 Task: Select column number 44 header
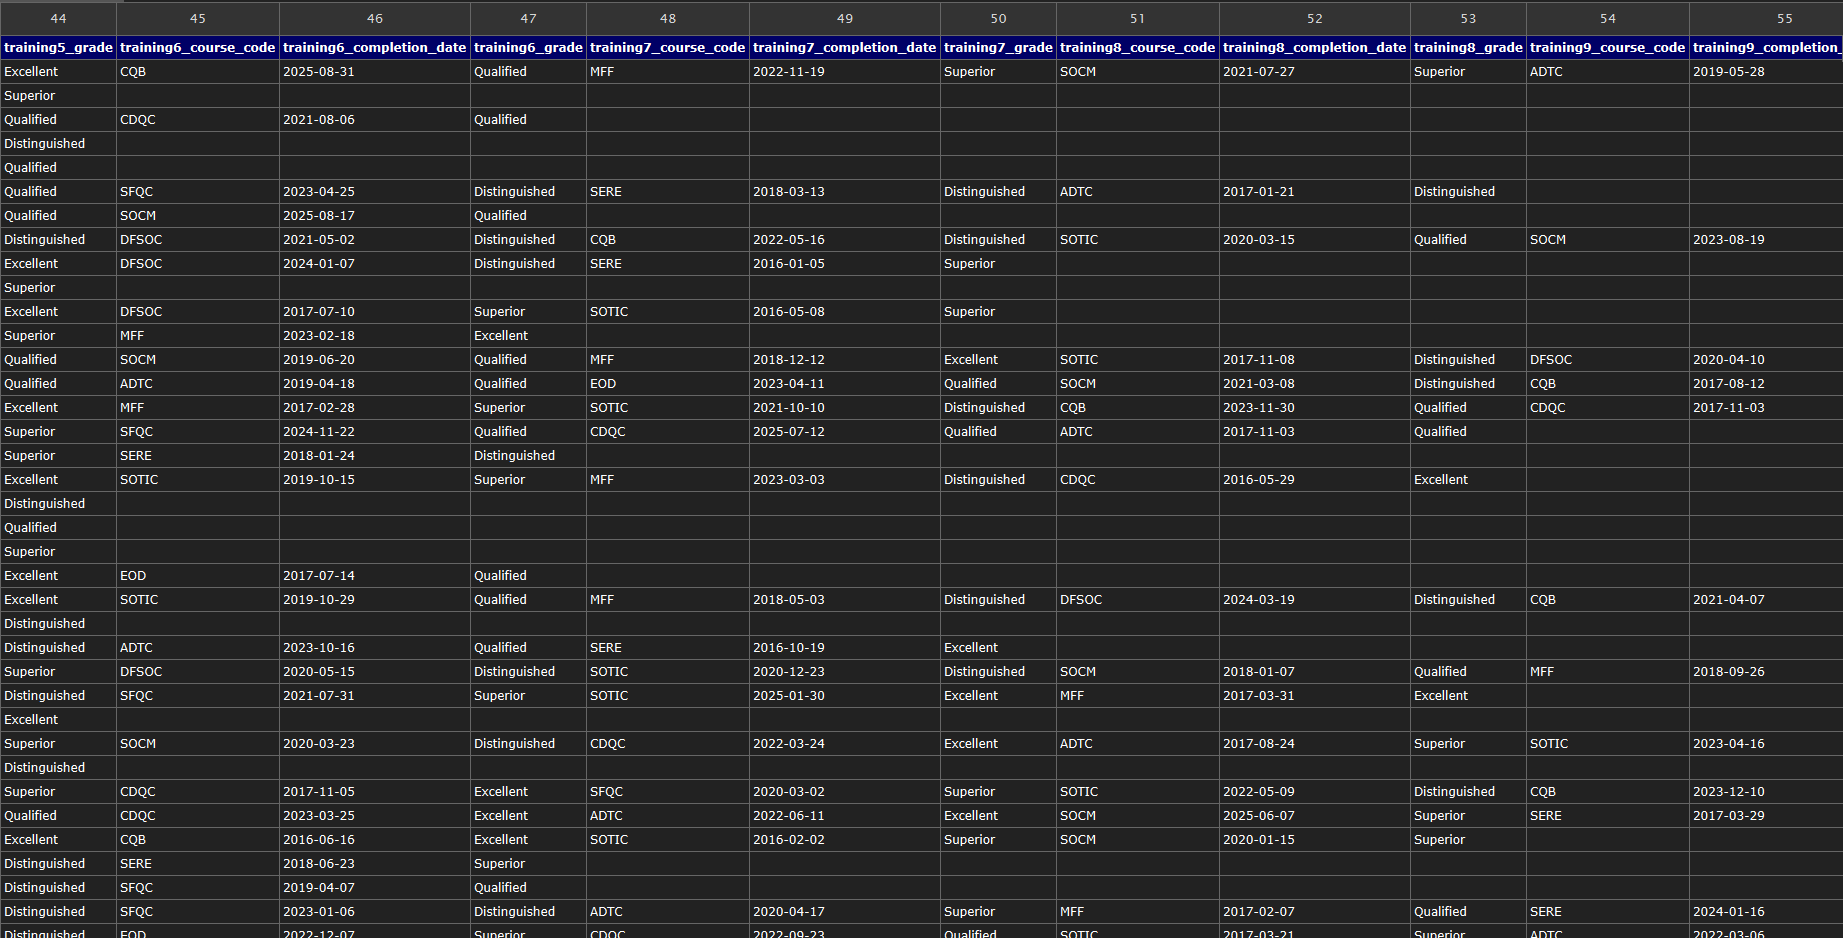[x=58, y=18]
